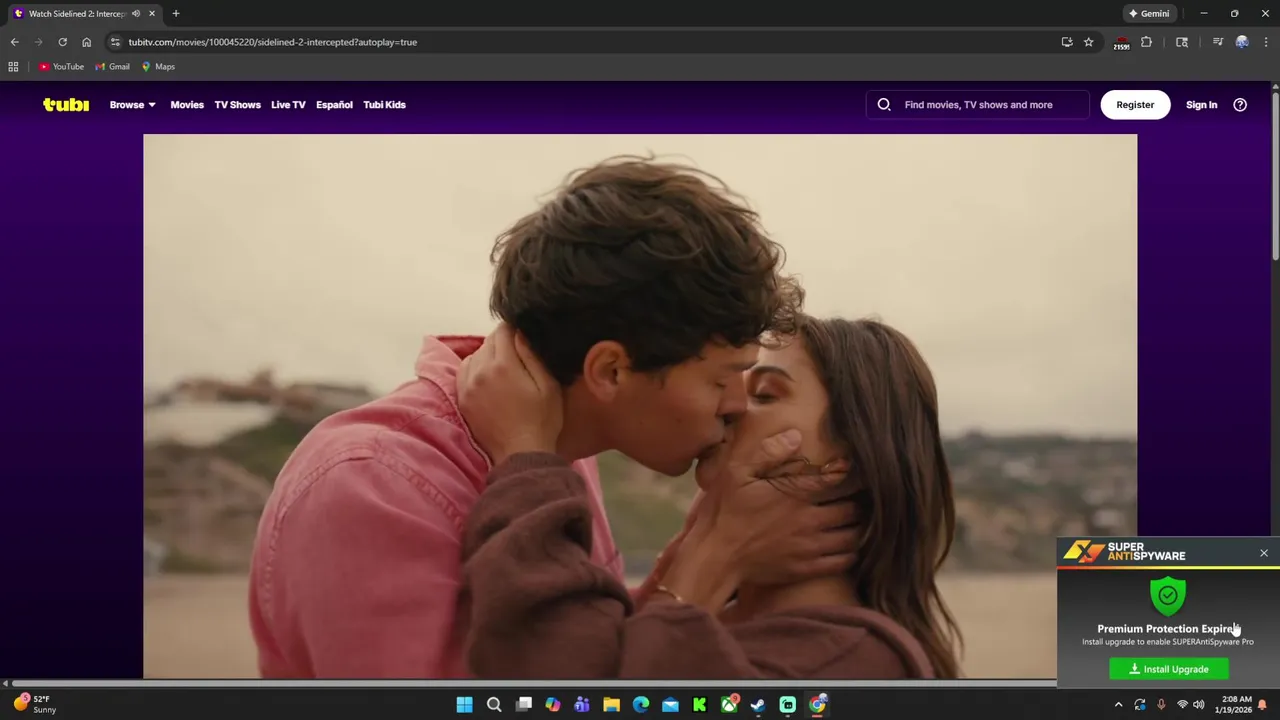
Task: Open a new browser tab
Action: pyautogui.click(x=176, y=14)
